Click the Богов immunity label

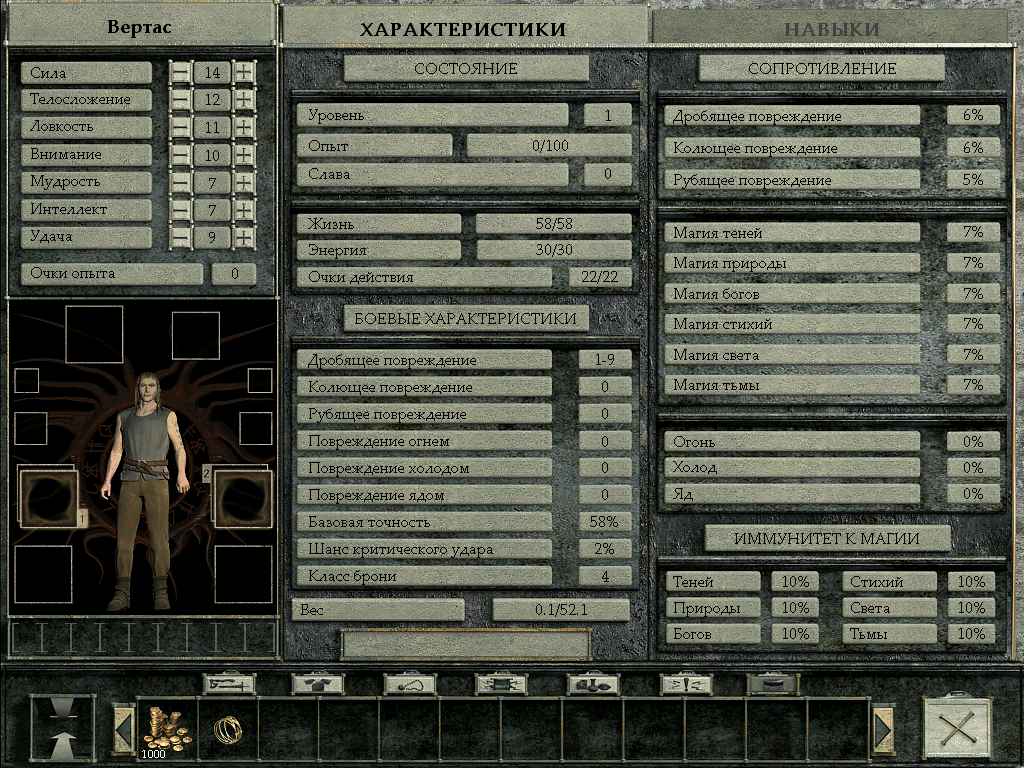coord(713,634)
